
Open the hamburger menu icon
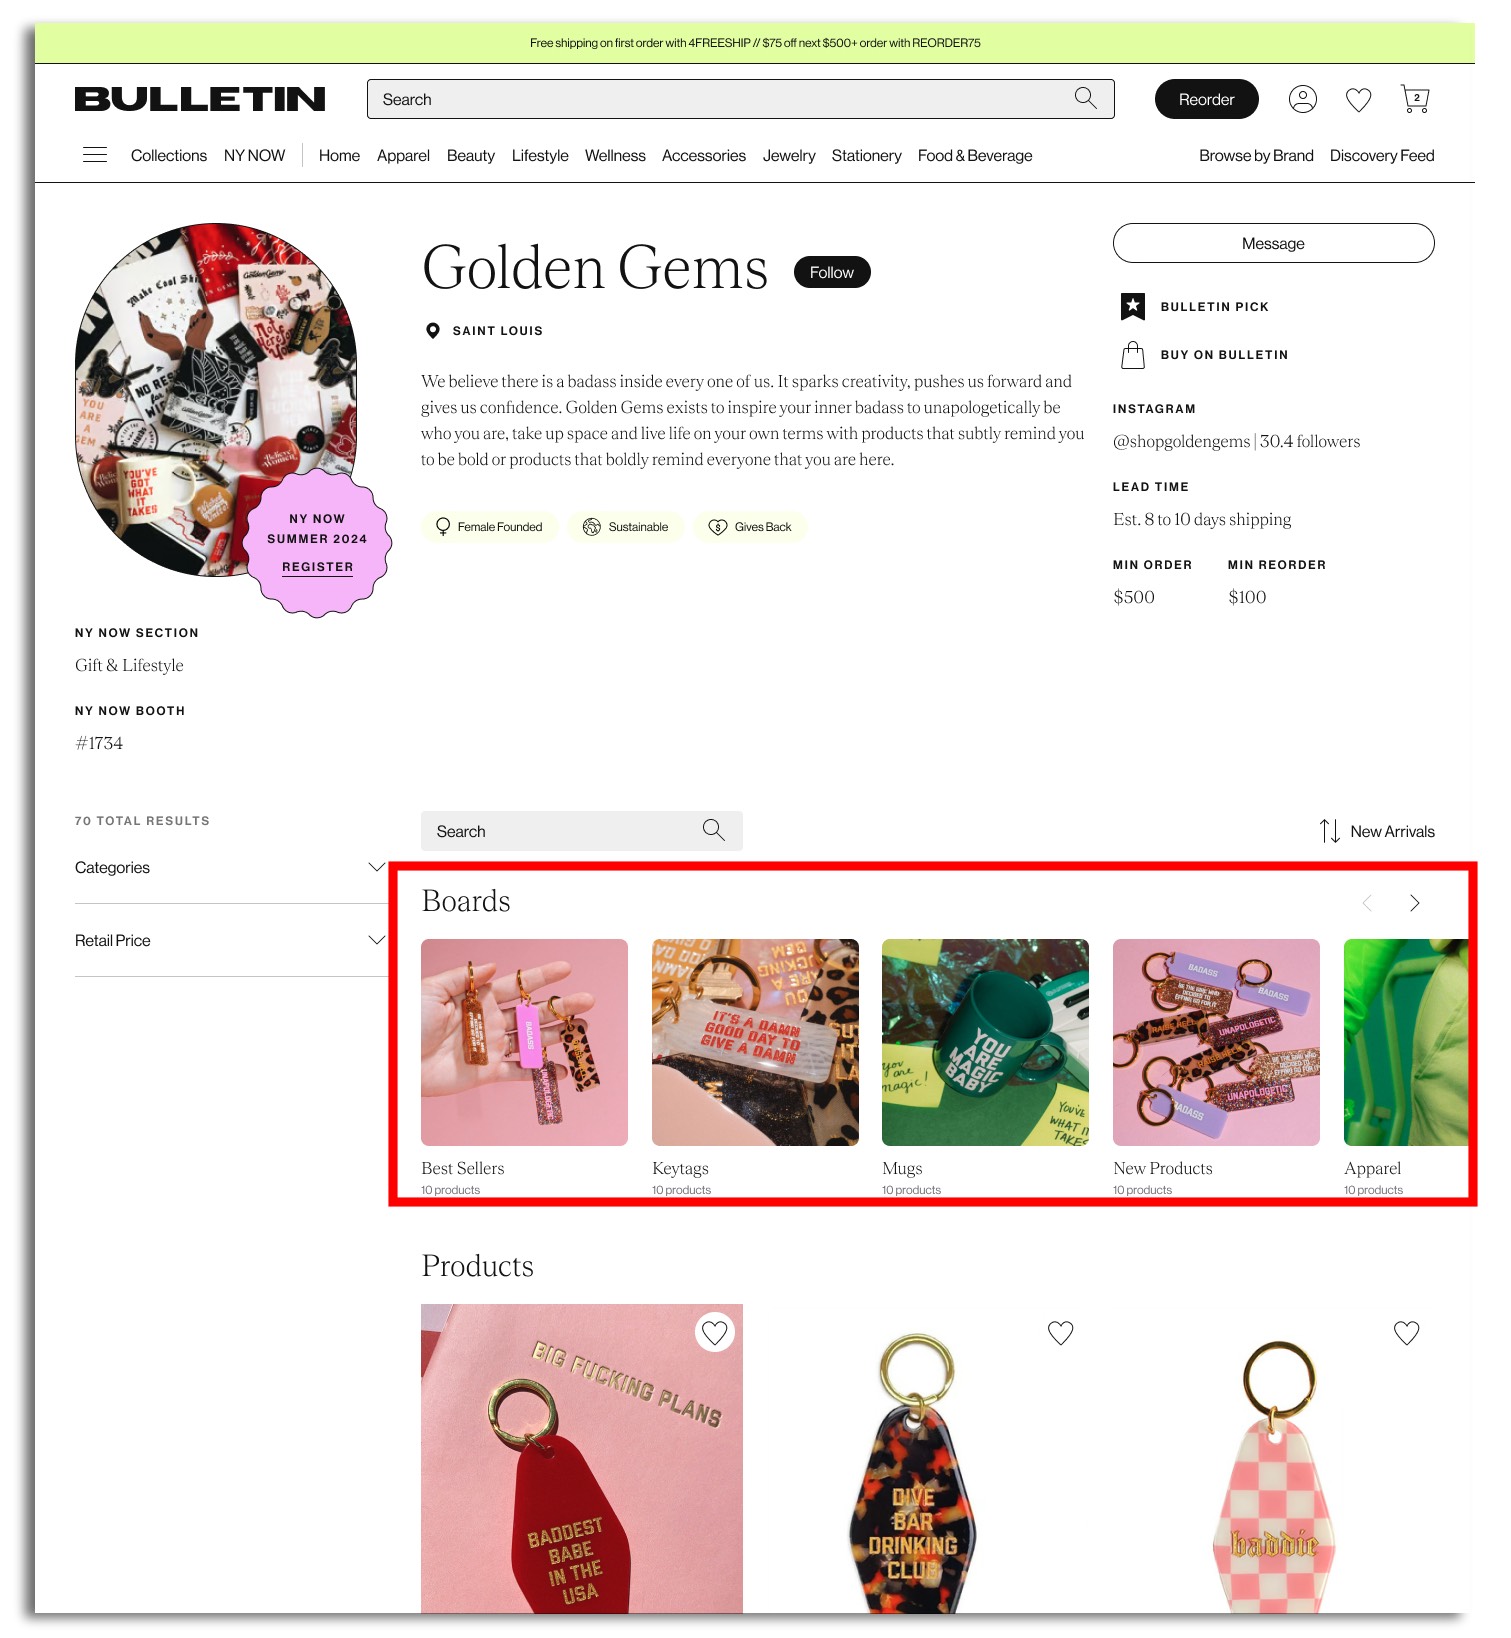pos(95,155)
